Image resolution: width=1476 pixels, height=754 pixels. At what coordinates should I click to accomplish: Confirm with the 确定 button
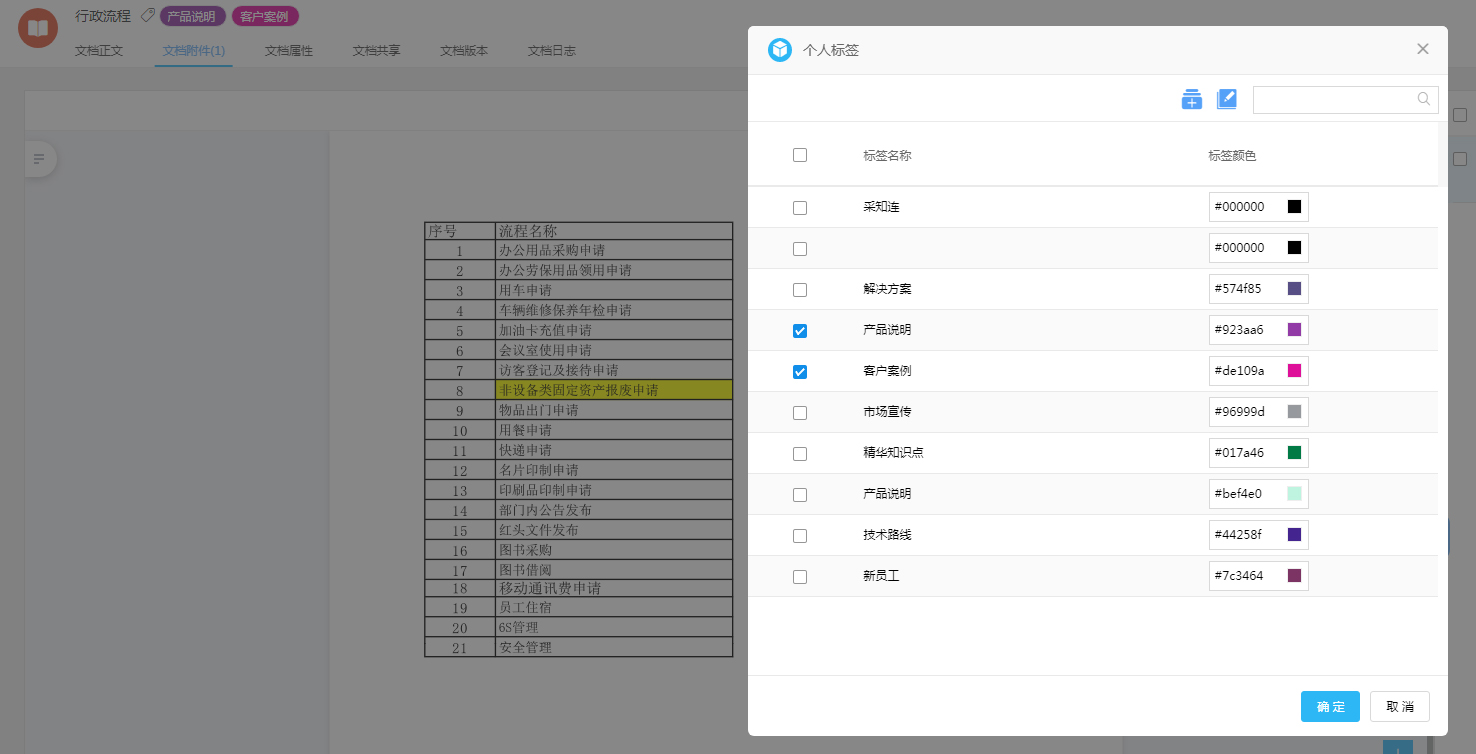[1330, 706]
